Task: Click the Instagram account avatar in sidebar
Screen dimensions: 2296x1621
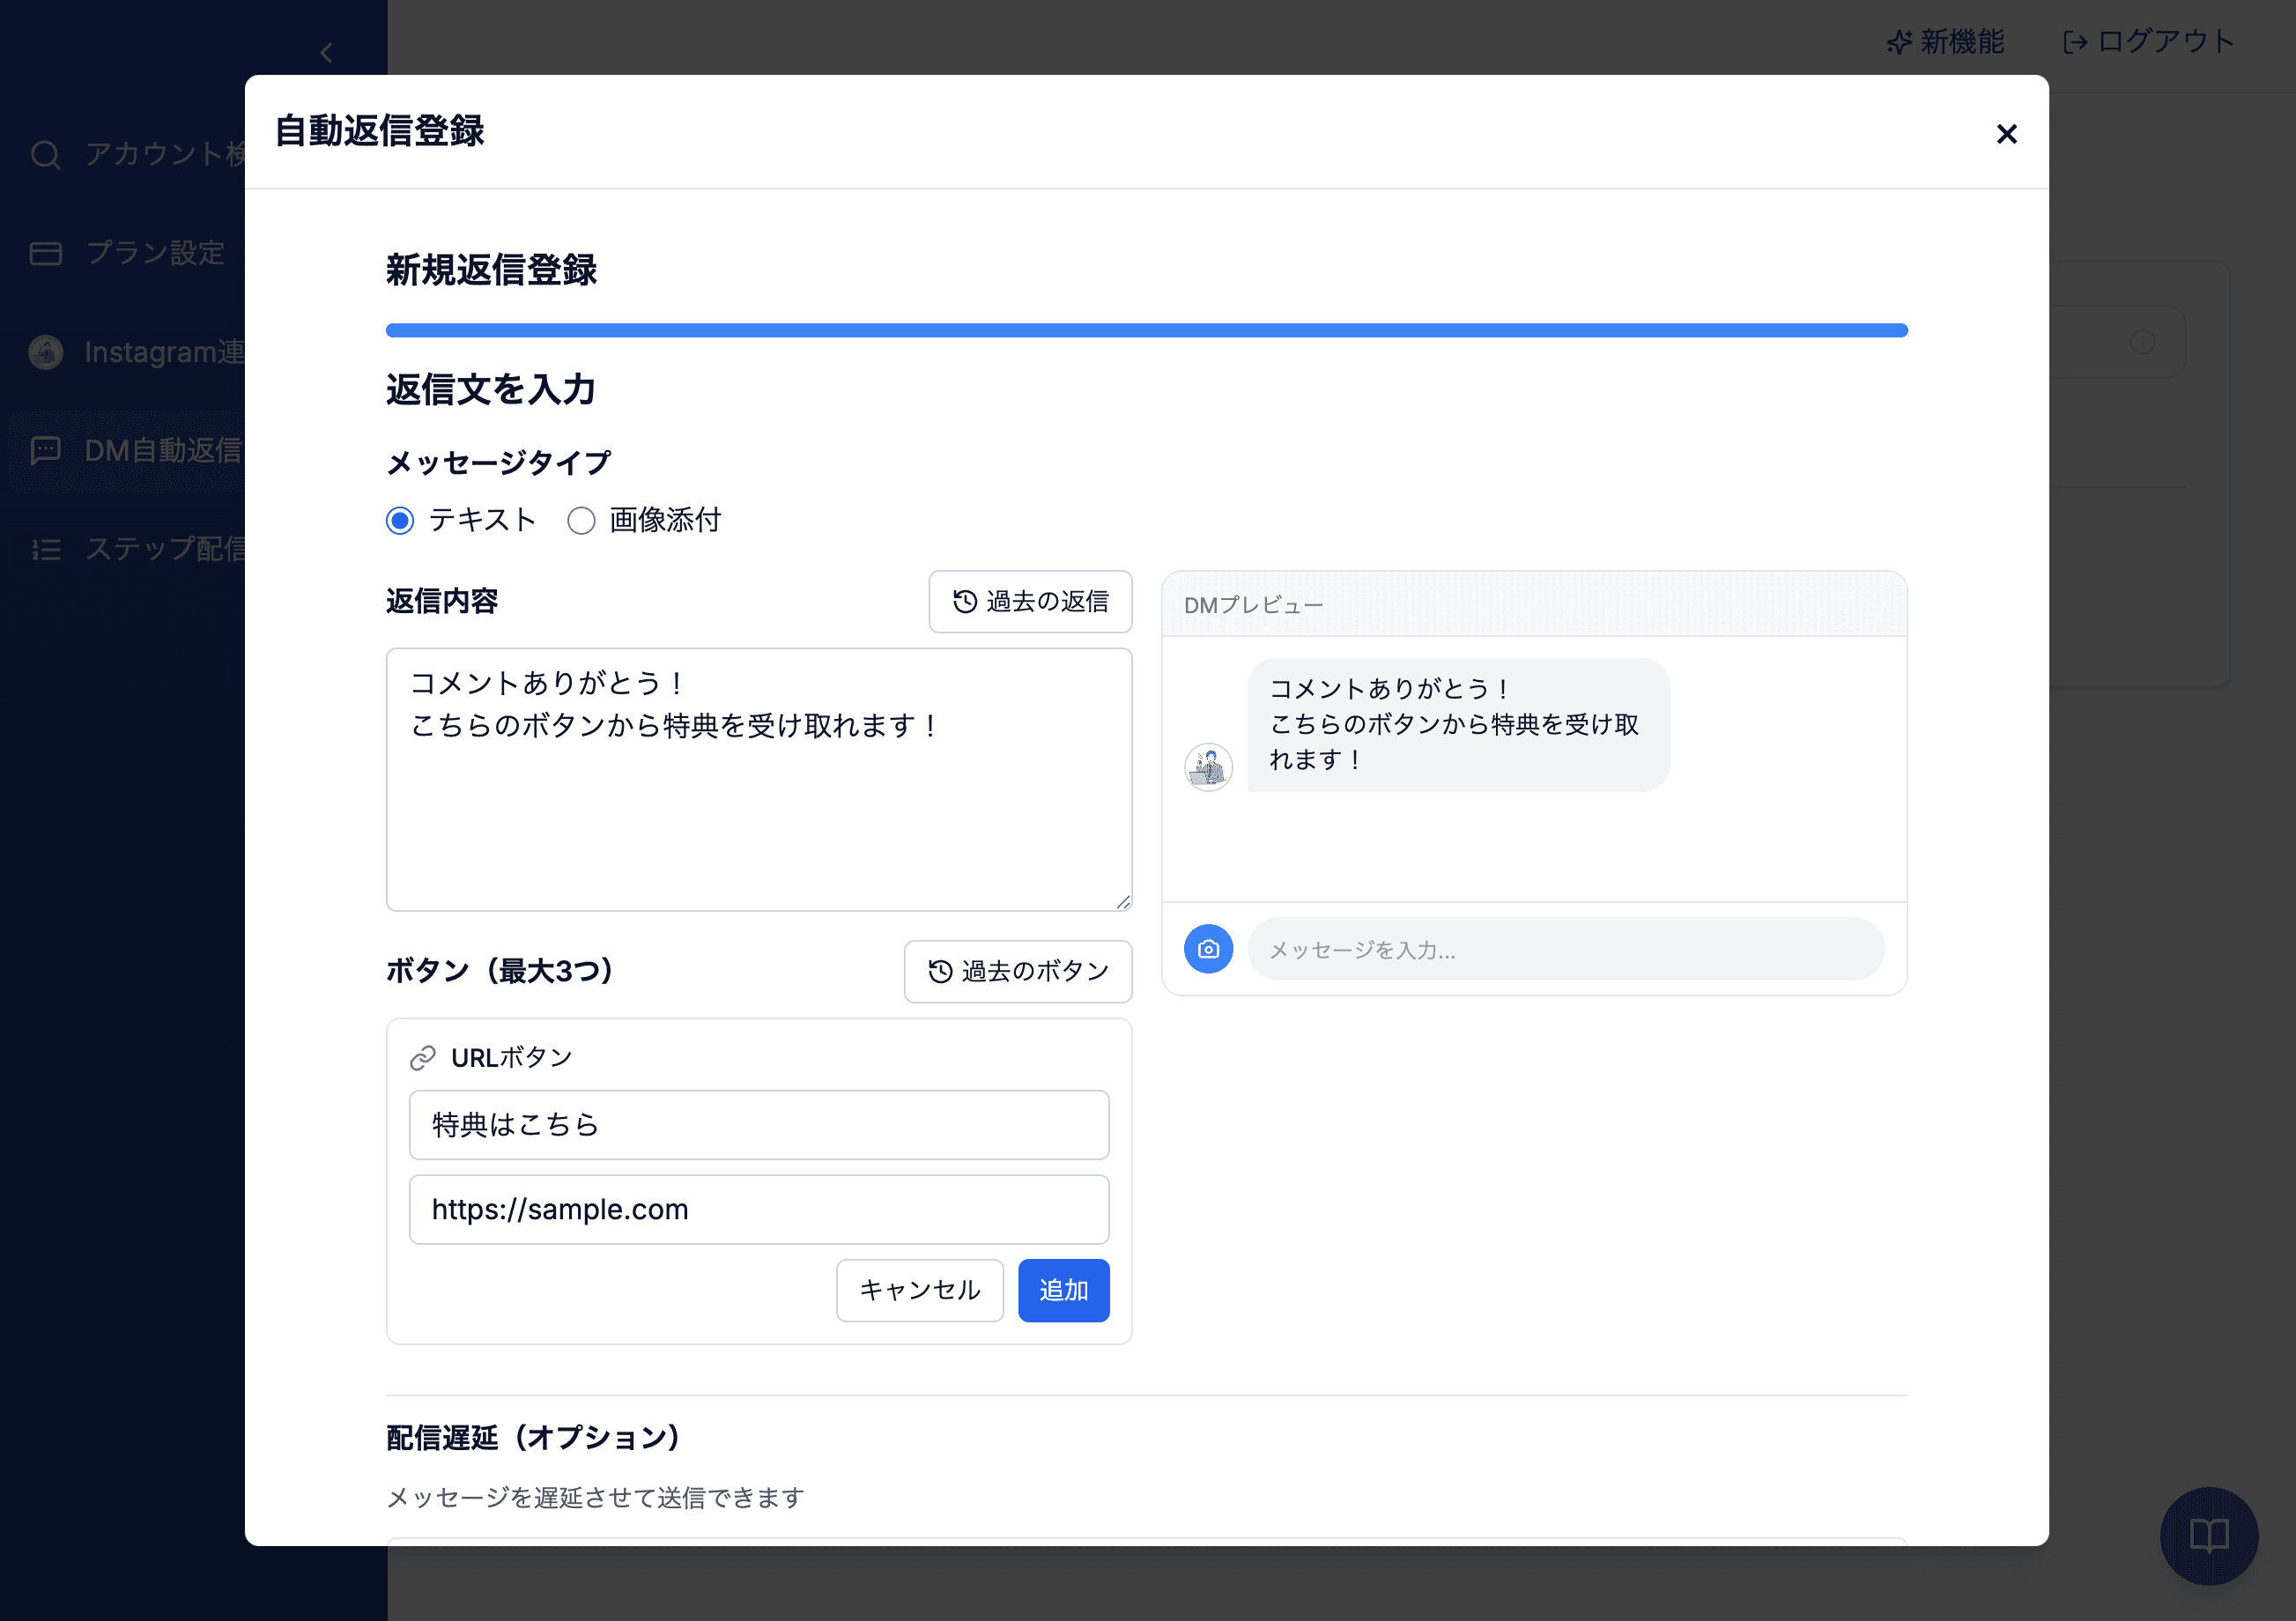Action: tap(46, 352)
